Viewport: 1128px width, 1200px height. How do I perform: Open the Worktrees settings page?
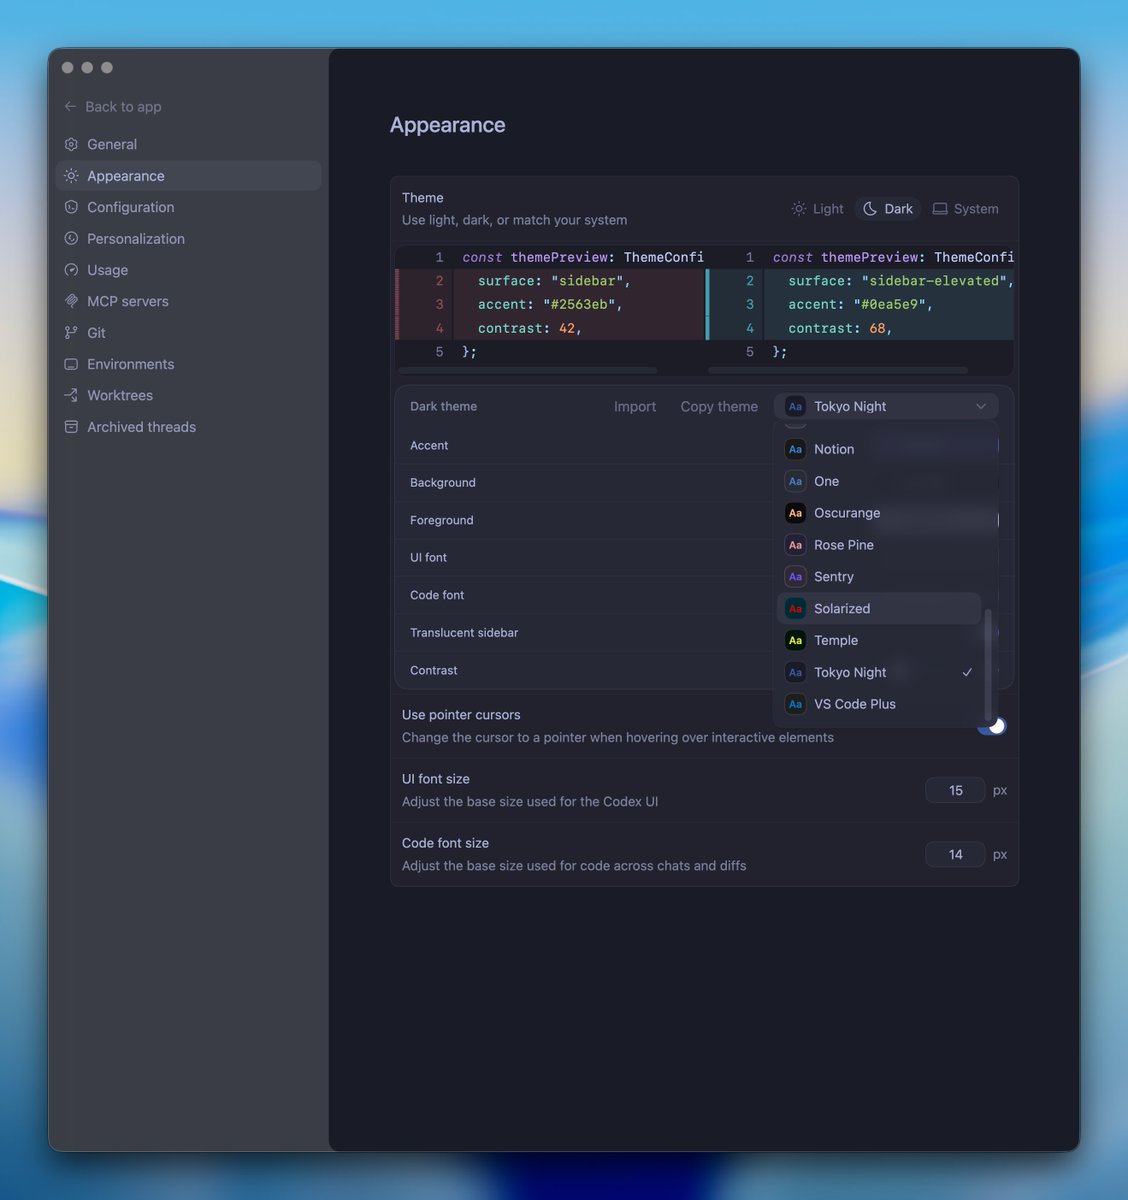(189, 395)
